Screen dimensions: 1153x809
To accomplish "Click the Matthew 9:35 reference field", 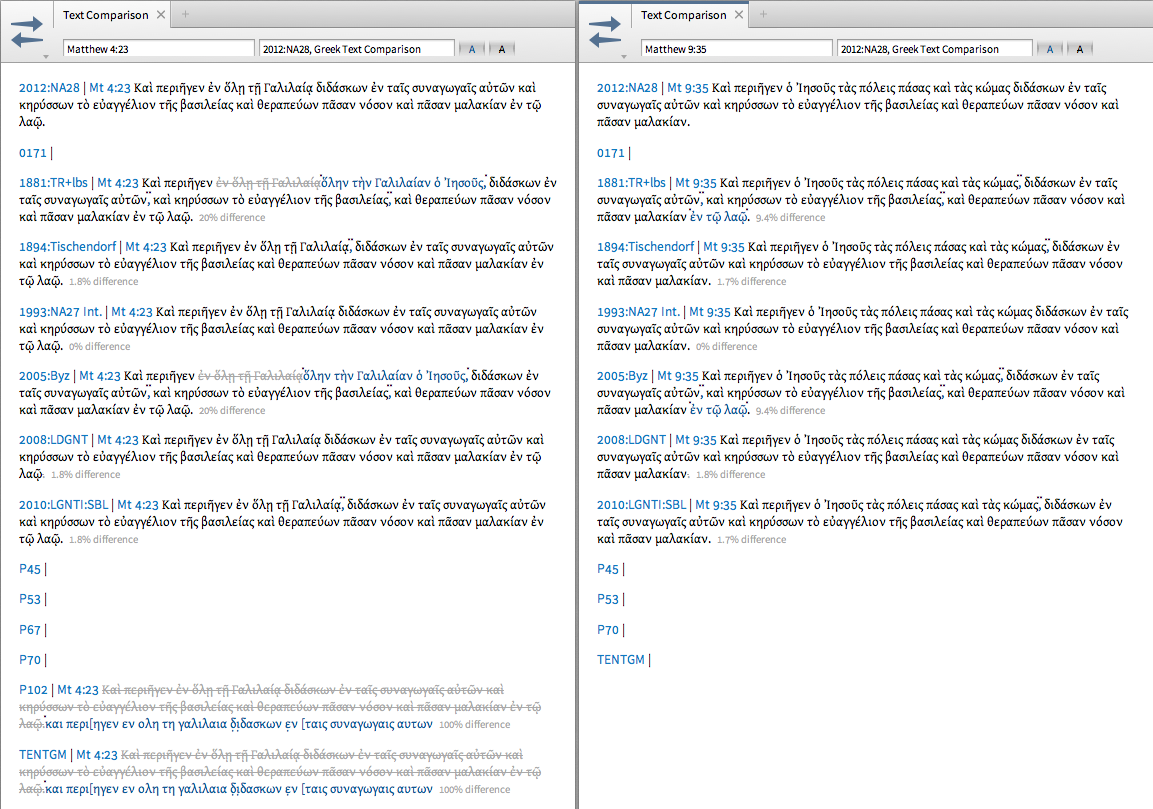I will pos(737,49).
